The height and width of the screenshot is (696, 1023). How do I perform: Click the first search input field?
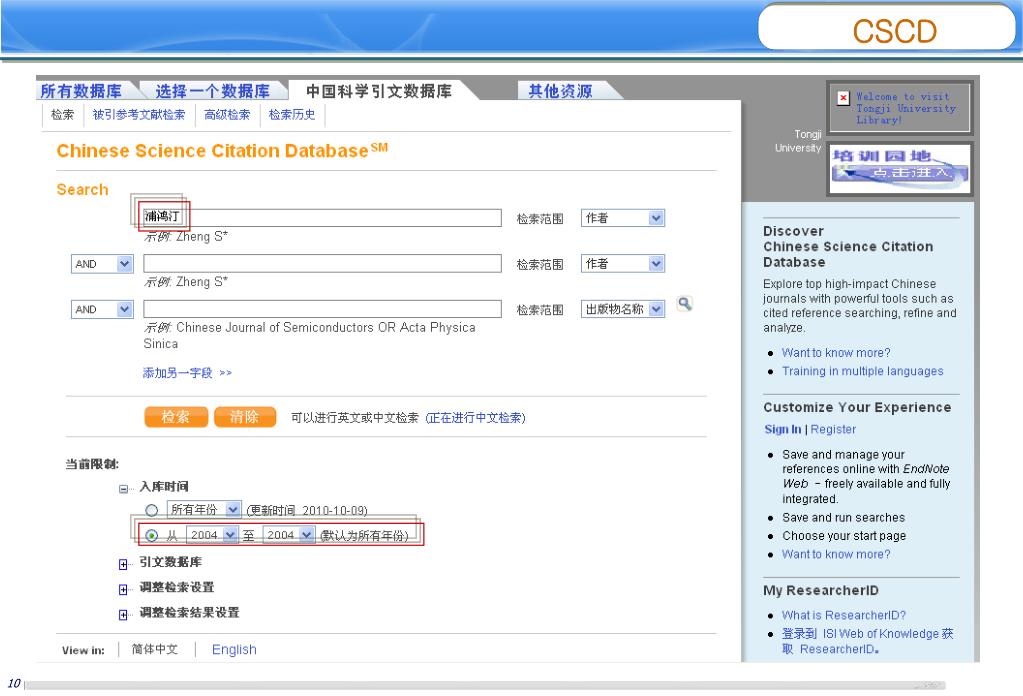point(321,218)
